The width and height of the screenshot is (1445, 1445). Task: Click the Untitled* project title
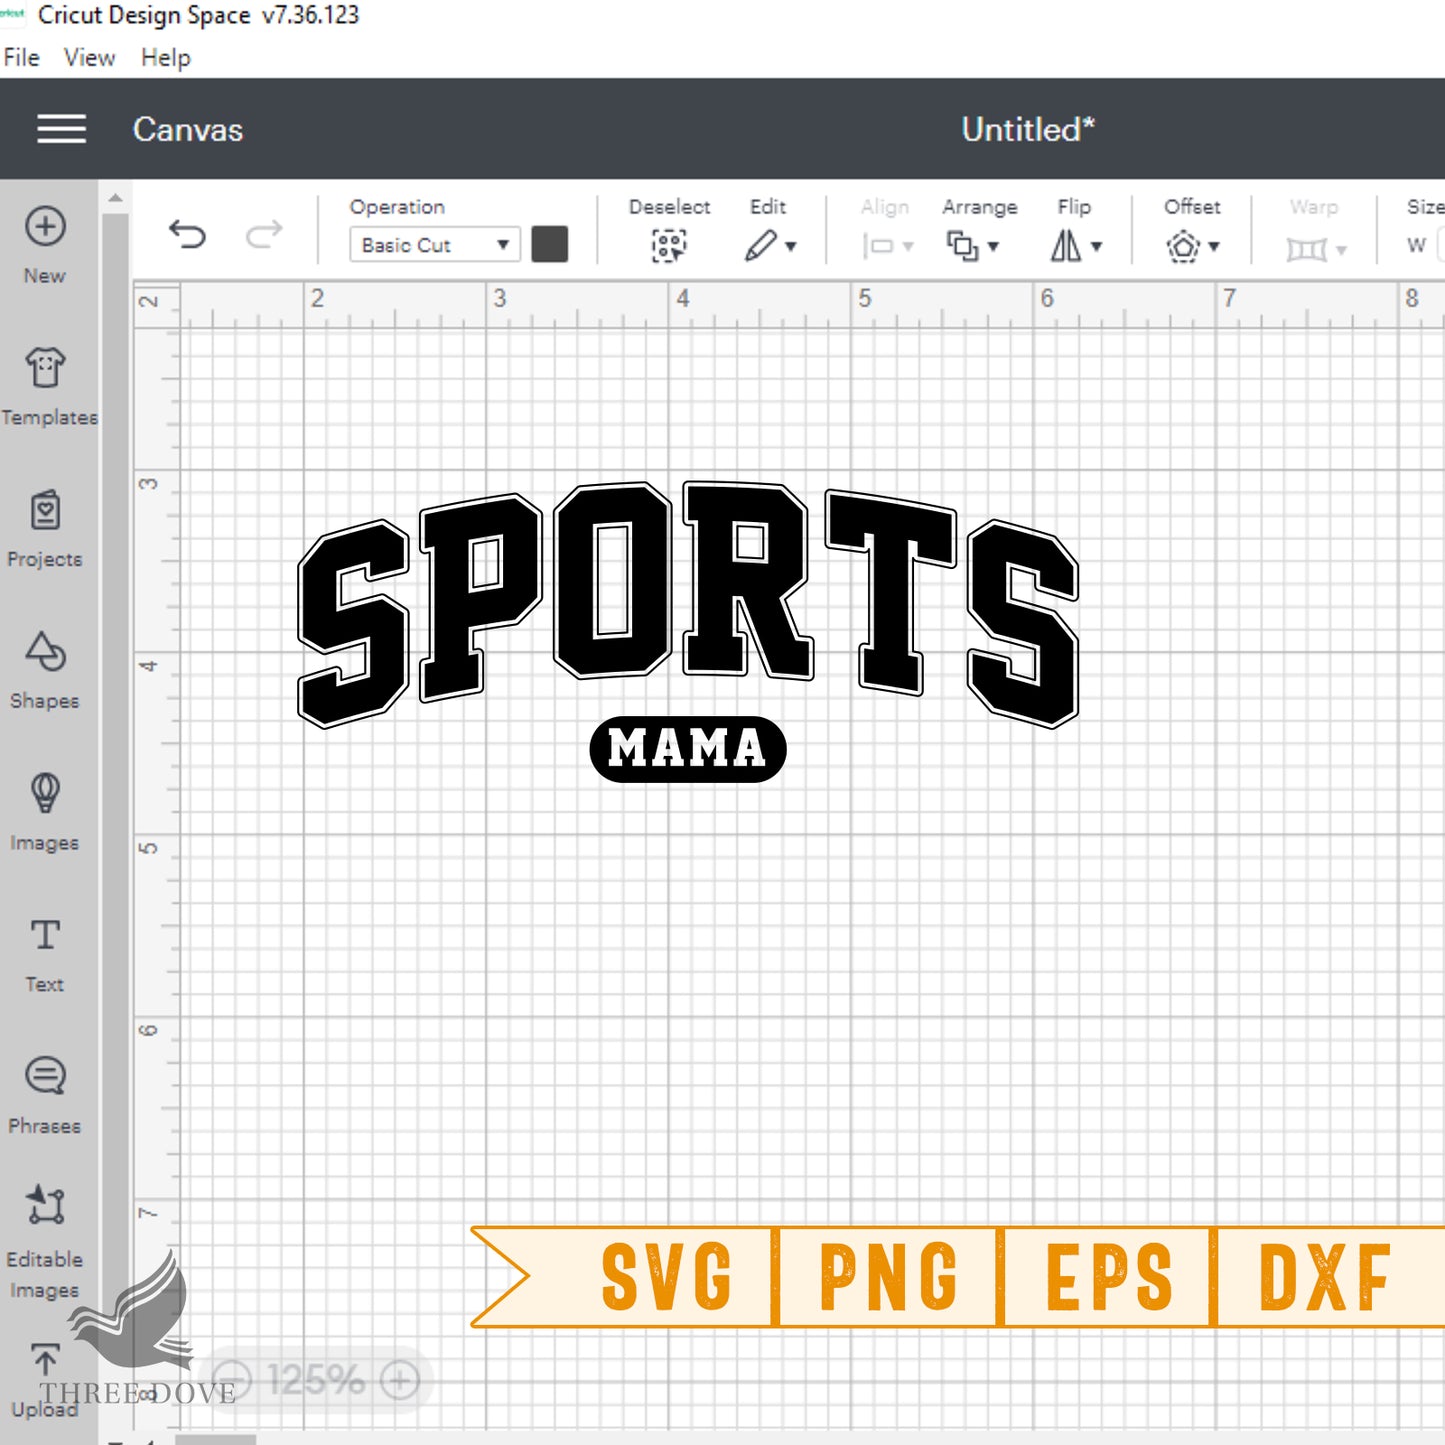pyautogui.click(x=1028, y=129)
